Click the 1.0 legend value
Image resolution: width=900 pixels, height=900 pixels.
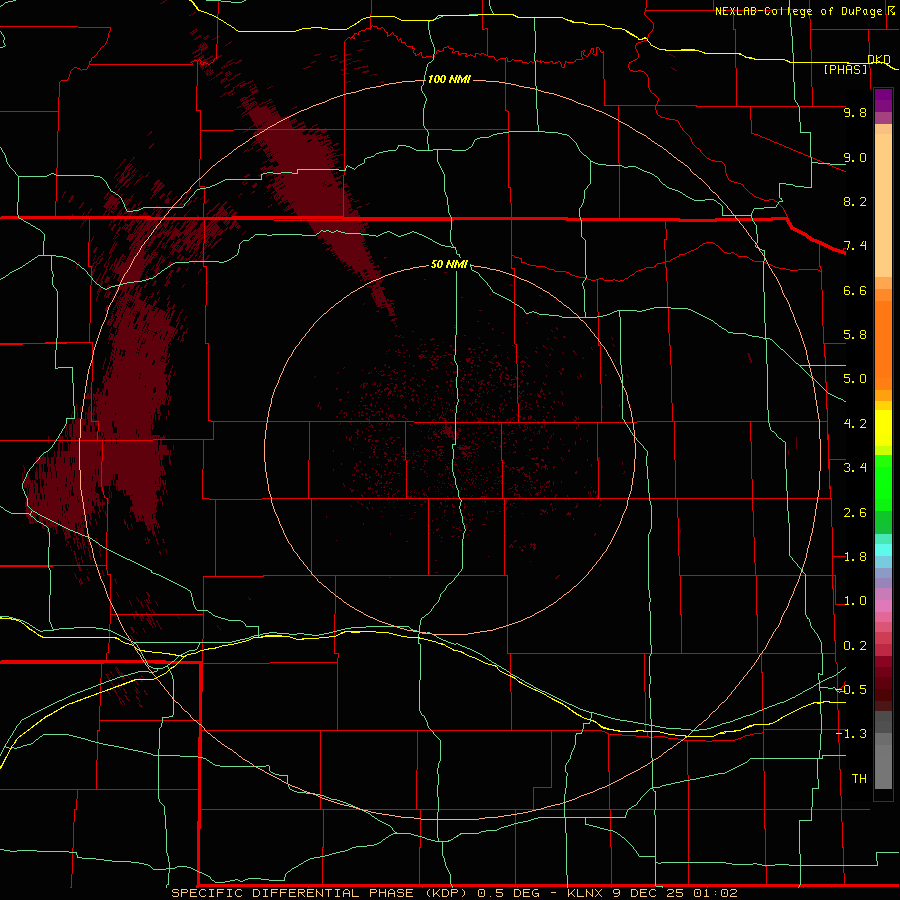pos(855,601)
